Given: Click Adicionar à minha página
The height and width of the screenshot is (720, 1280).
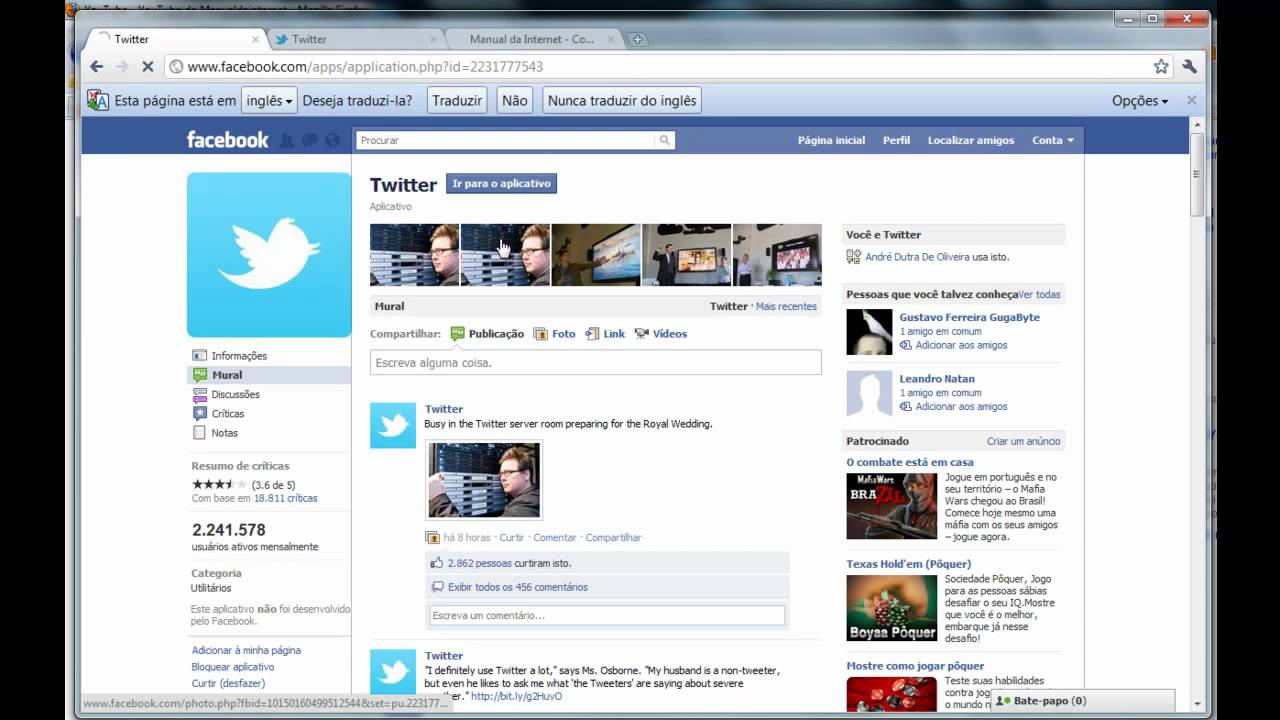Looking at the screenshot, I should coord(246,650).
